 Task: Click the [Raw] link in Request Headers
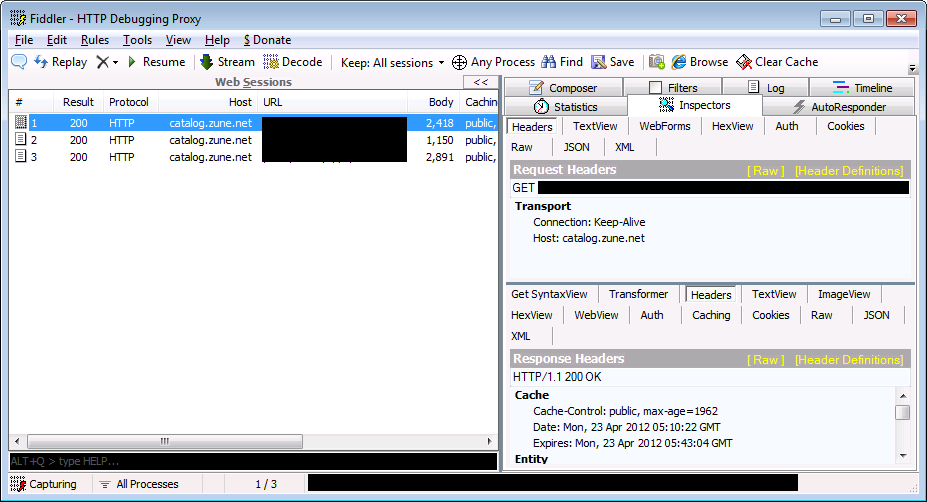coord(766,171)
